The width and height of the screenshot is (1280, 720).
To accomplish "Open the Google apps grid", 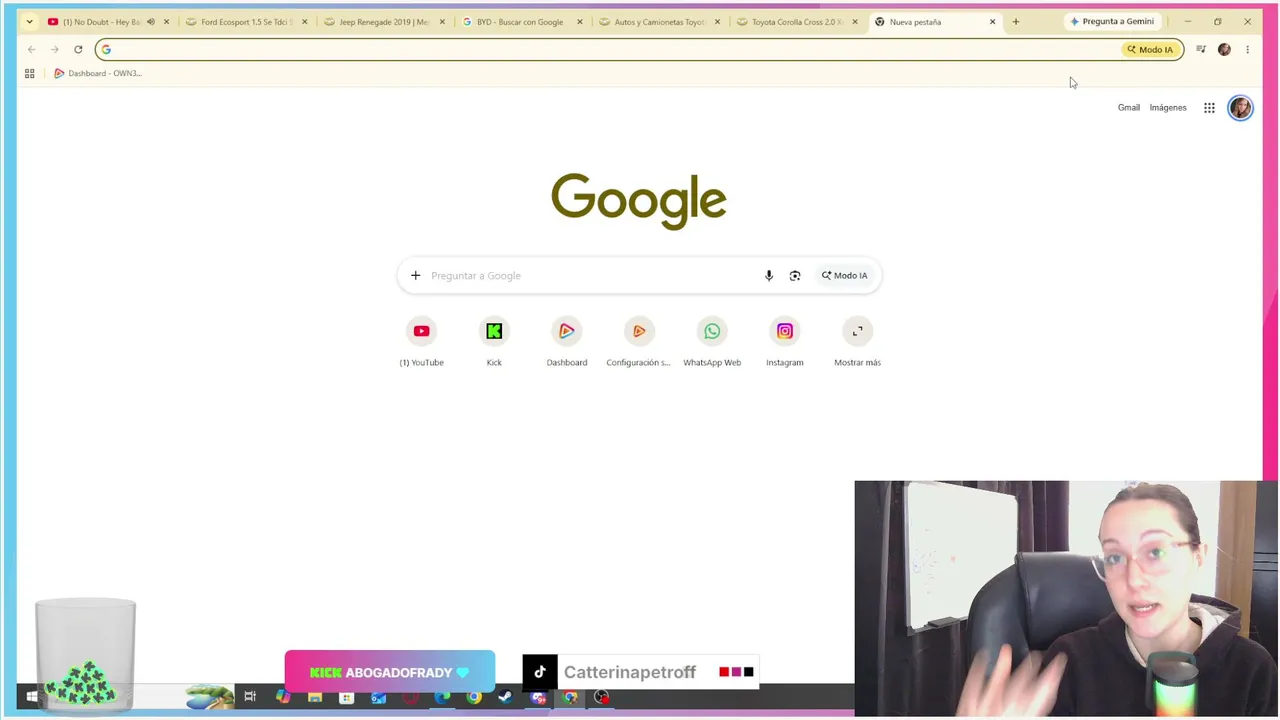I will [x=1209, y=108].
